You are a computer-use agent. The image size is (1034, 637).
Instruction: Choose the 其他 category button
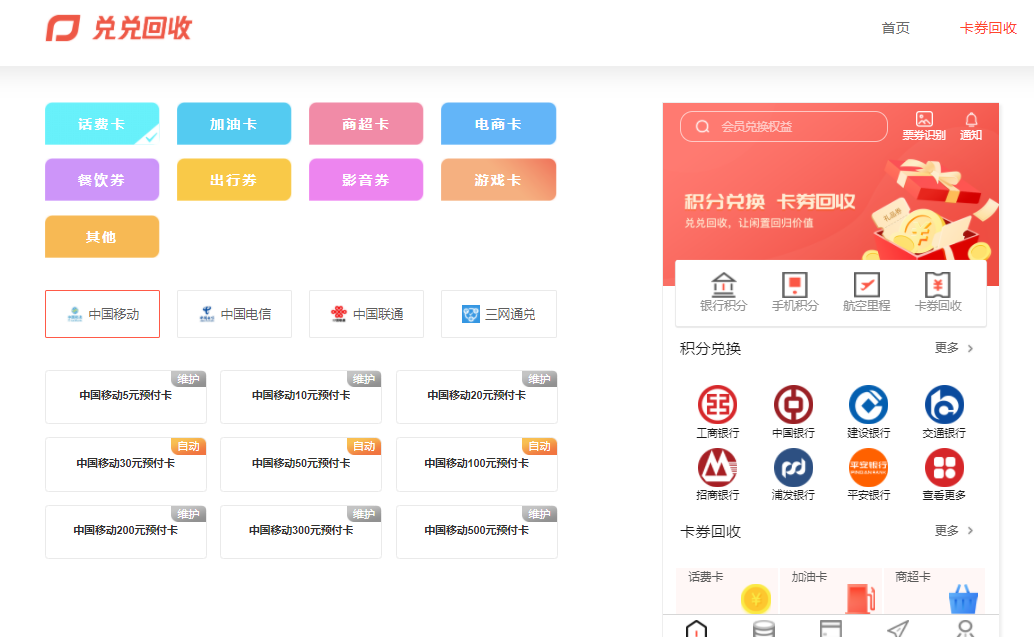point(102,236)
